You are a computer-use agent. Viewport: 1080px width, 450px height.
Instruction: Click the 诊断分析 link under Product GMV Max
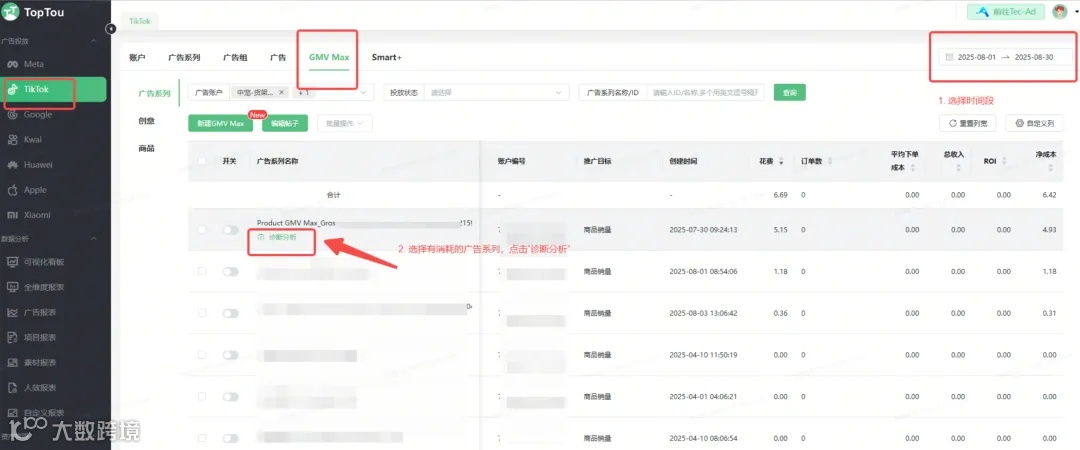tap(278, 236)
